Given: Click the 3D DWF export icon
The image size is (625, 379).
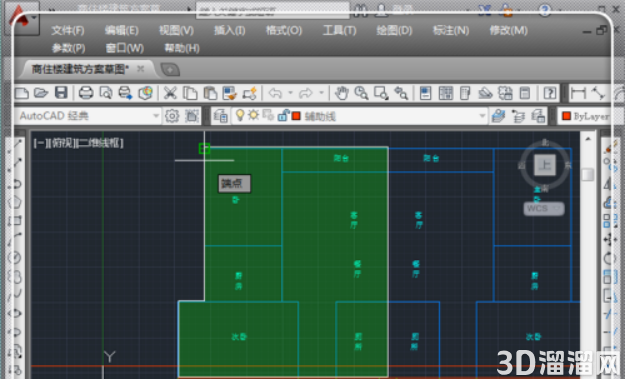Looking at the screenshot, I should coord(145,93).
